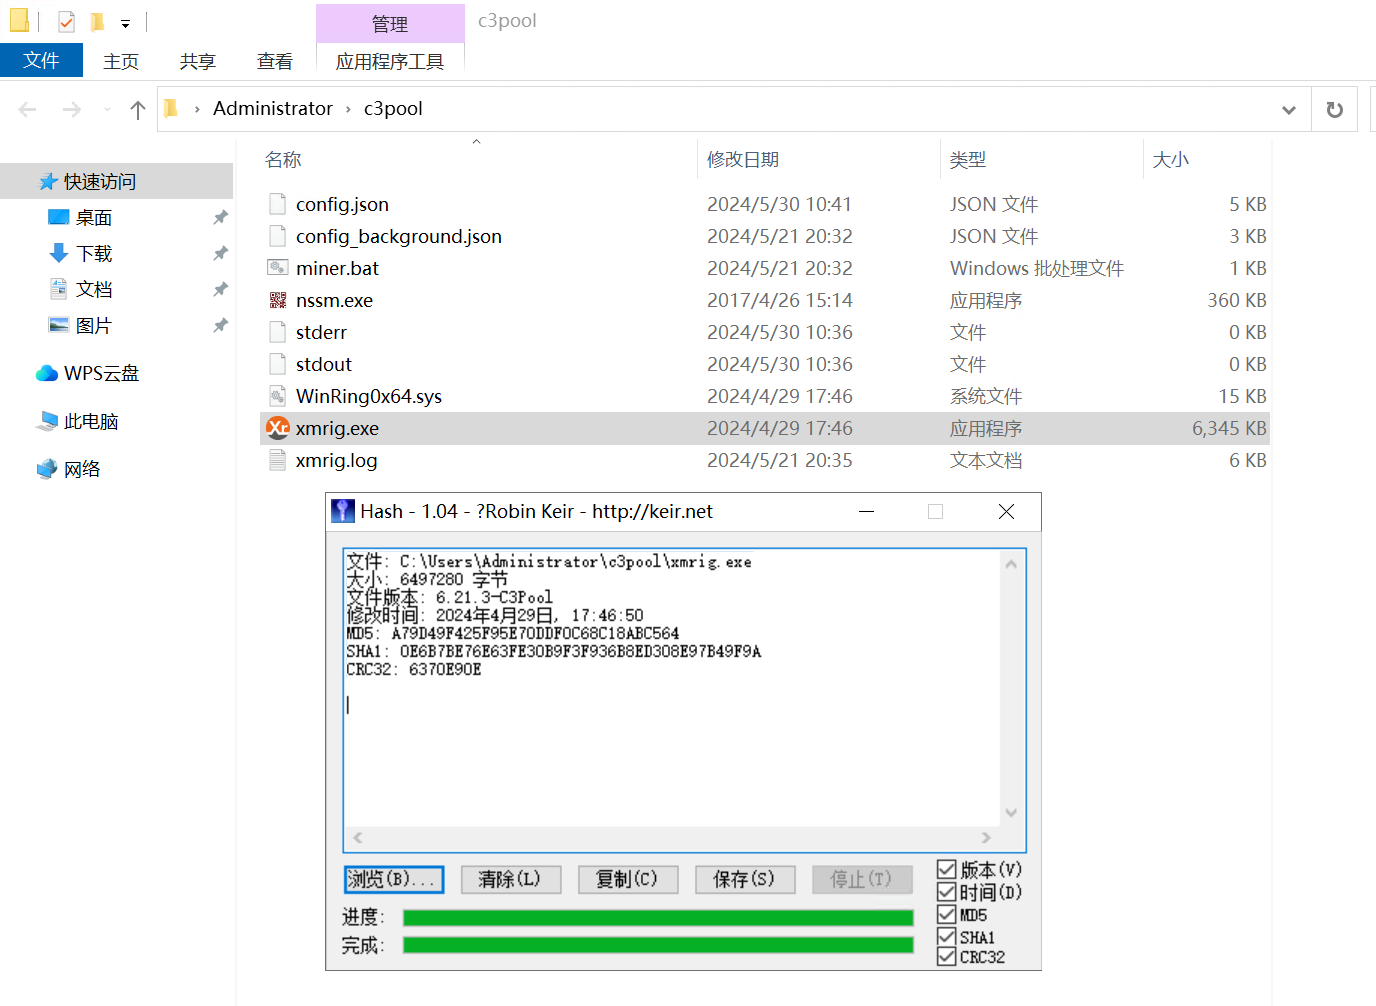Open the recent locations dropdown arrow

pyautogui.click(x=106, y=109)
